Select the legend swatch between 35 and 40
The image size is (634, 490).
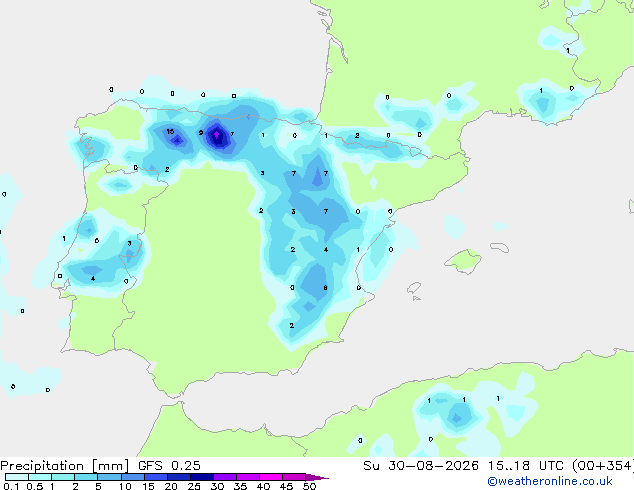click(248, 477)
